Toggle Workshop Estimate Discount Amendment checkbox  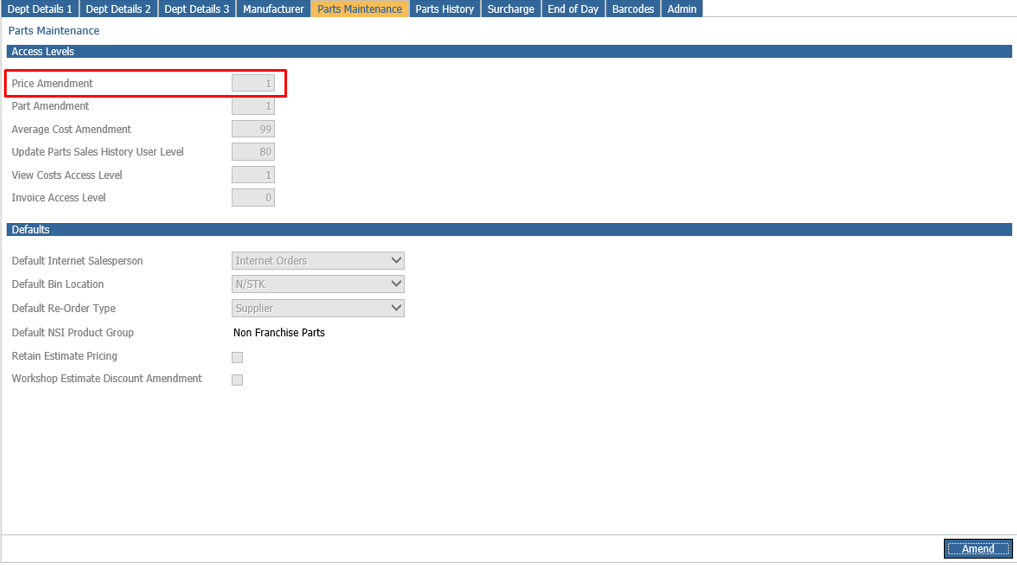click(237, 380)
